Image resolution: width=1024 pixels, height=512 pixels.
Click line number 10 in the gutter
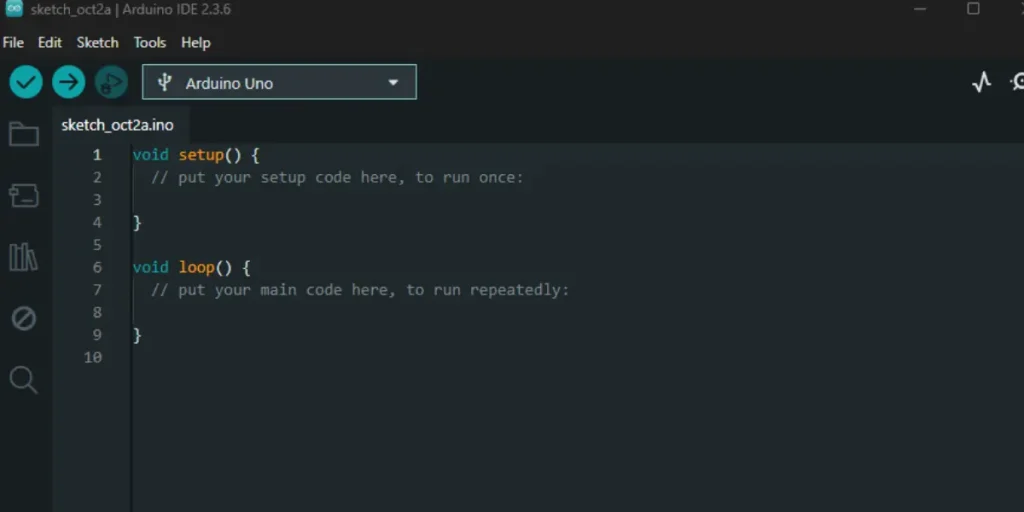pyautogui.click(x=93, y=357)
